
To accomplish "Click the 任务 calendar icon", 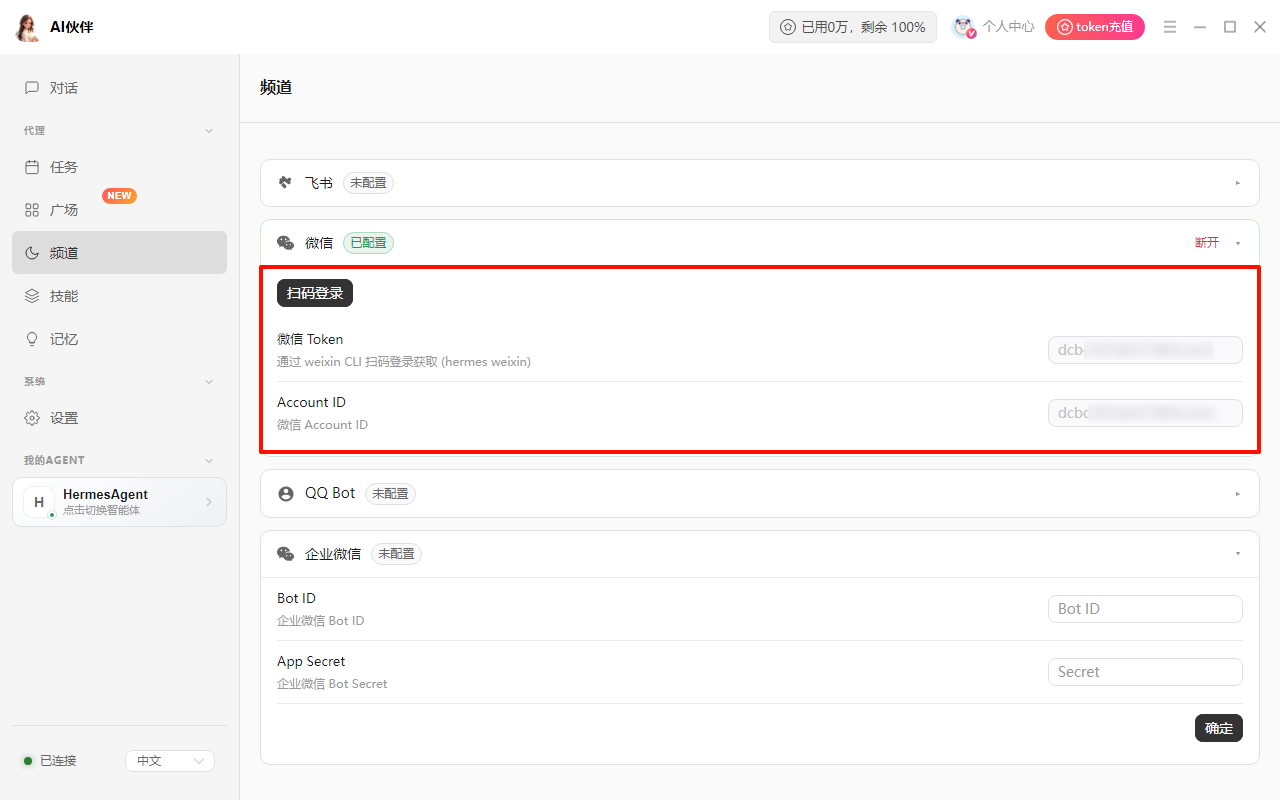I will pos(32,167).
